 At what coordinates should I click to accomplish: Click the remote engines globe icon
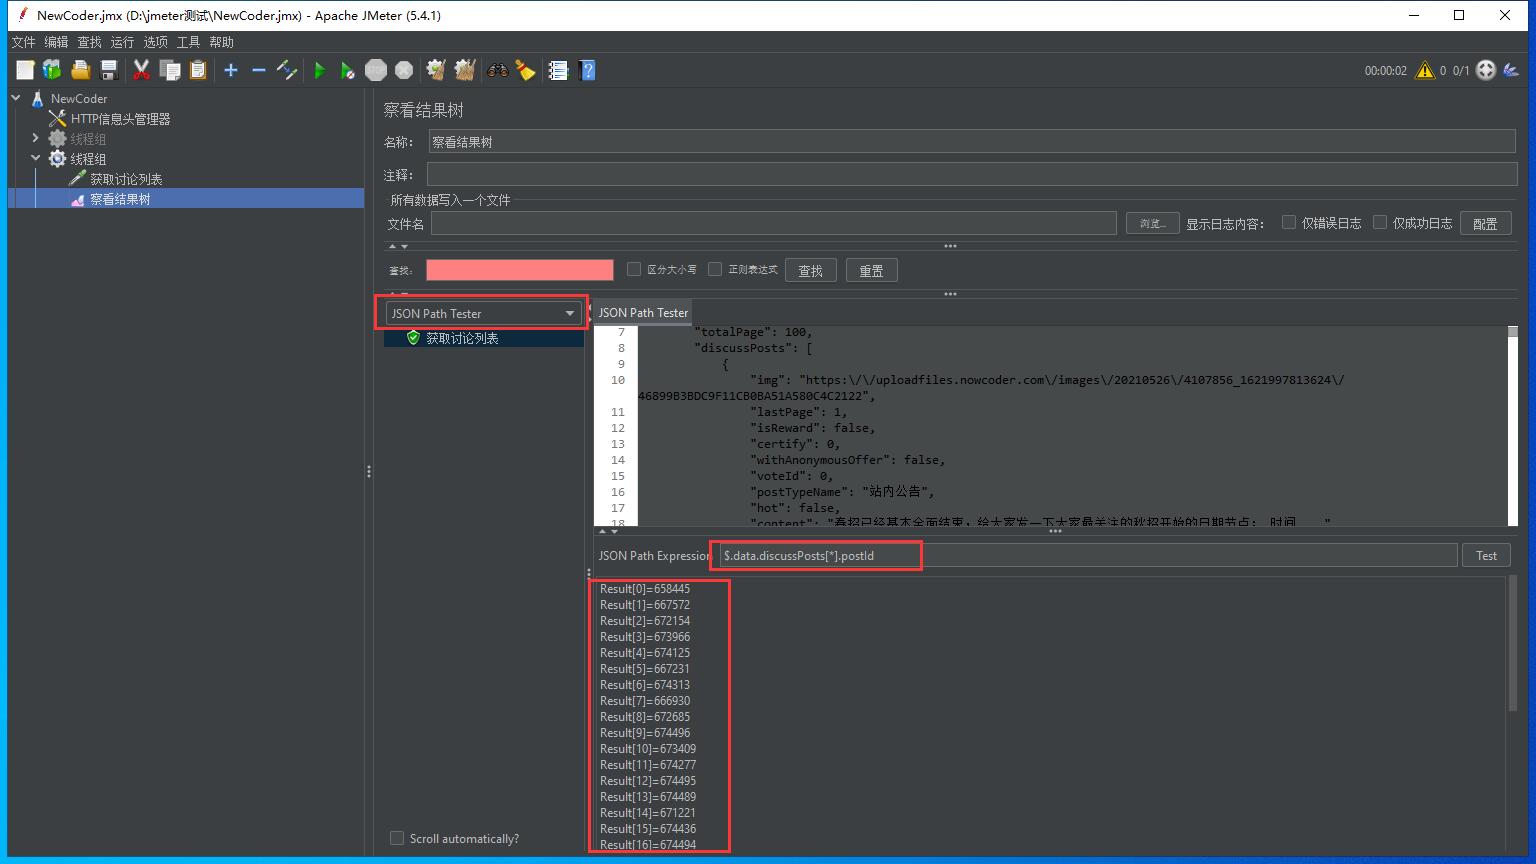1486,70
